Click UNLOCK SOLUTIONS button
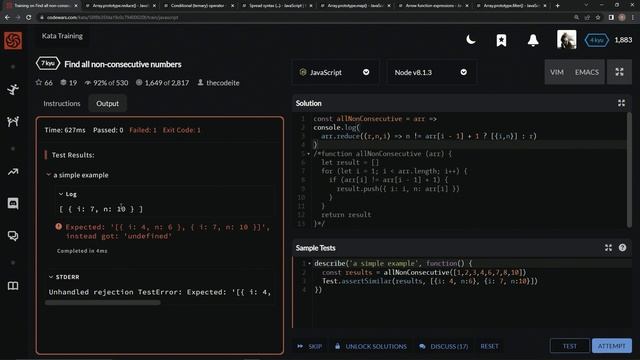This screenshot has height=360, width=640. pyautogui.click(x=371, y=346)
